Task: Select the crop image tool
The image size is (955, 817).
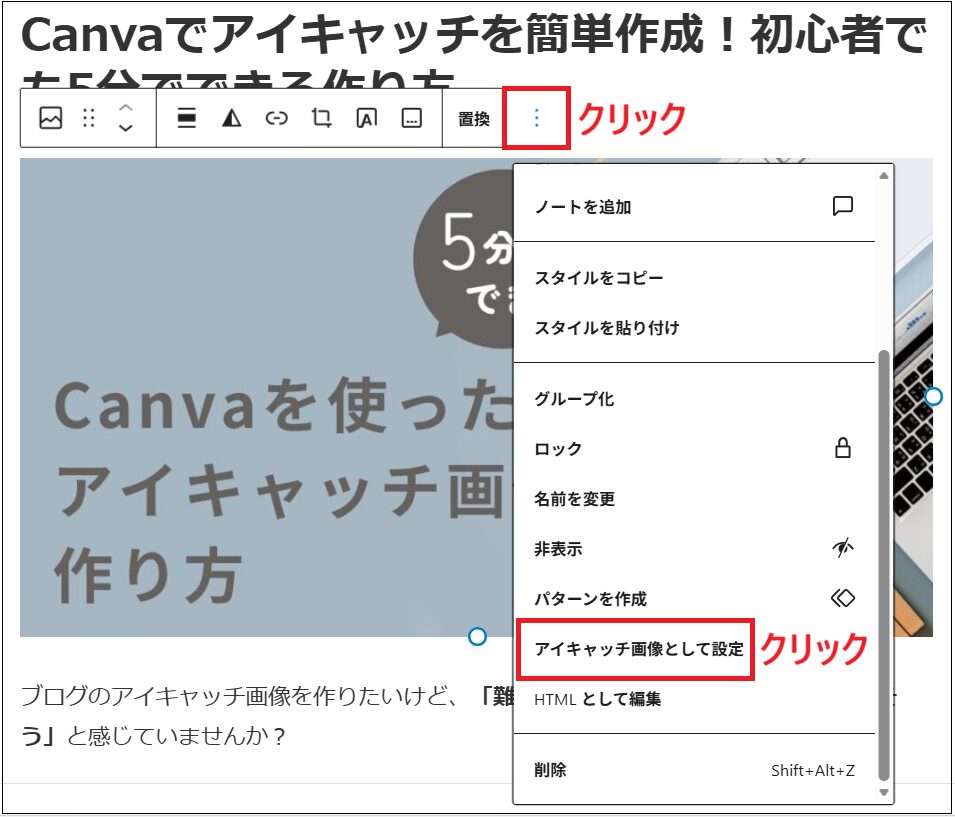Action: coord(322,118)
